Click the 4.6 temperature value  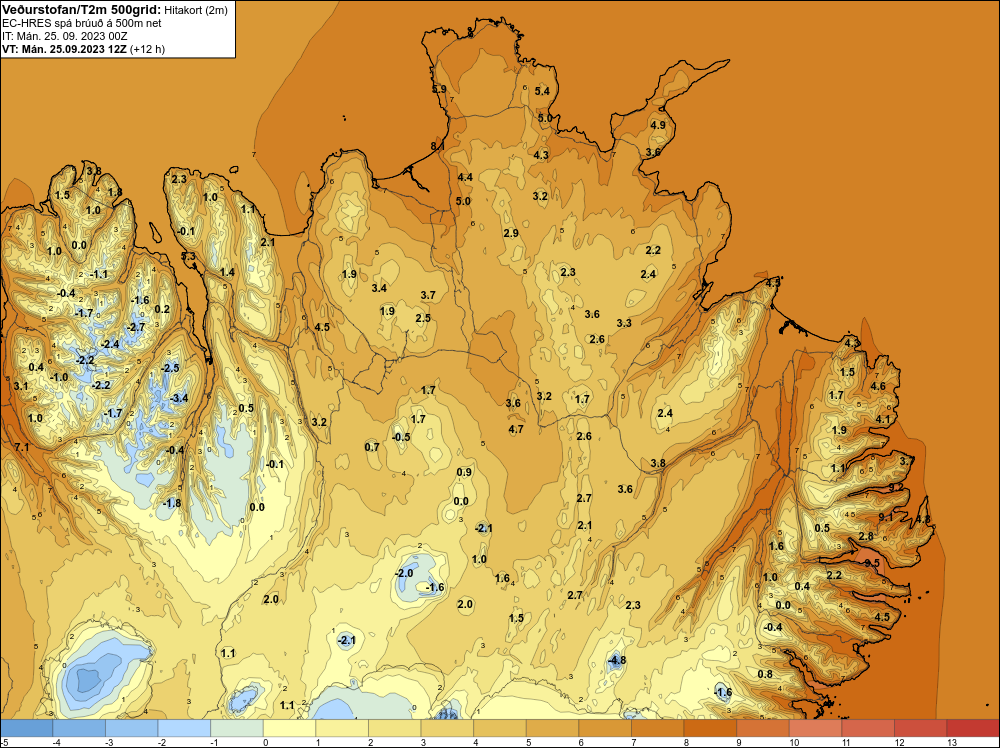coord(878,386)
